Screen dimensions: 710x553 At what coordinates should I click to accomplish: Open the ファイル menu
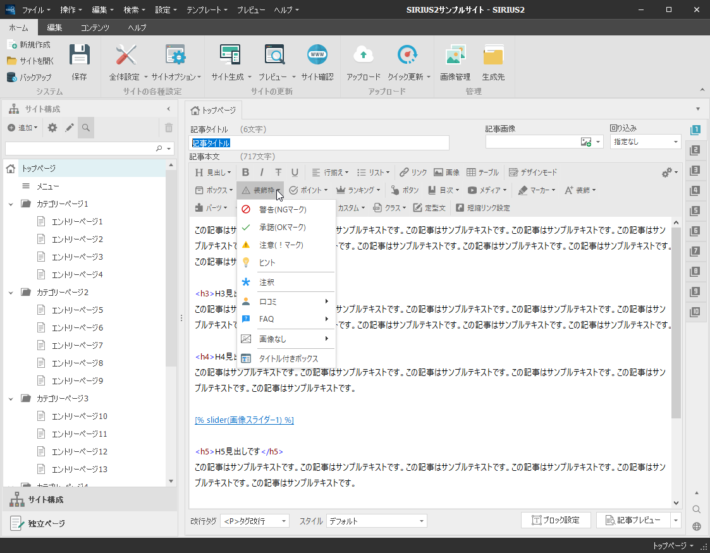pos(36,10)
